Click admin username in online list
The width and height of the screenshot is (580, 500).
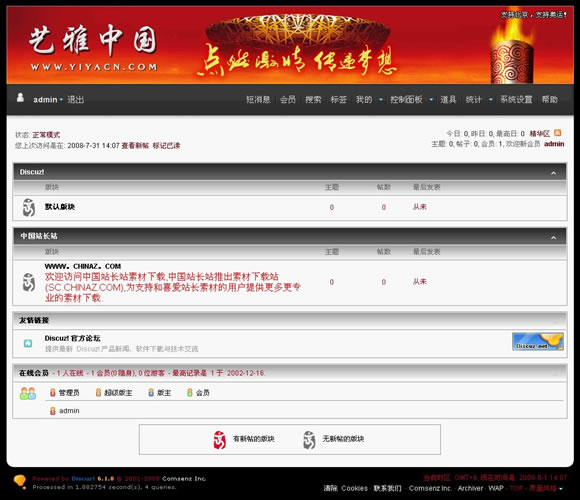(x=69, y=411)
